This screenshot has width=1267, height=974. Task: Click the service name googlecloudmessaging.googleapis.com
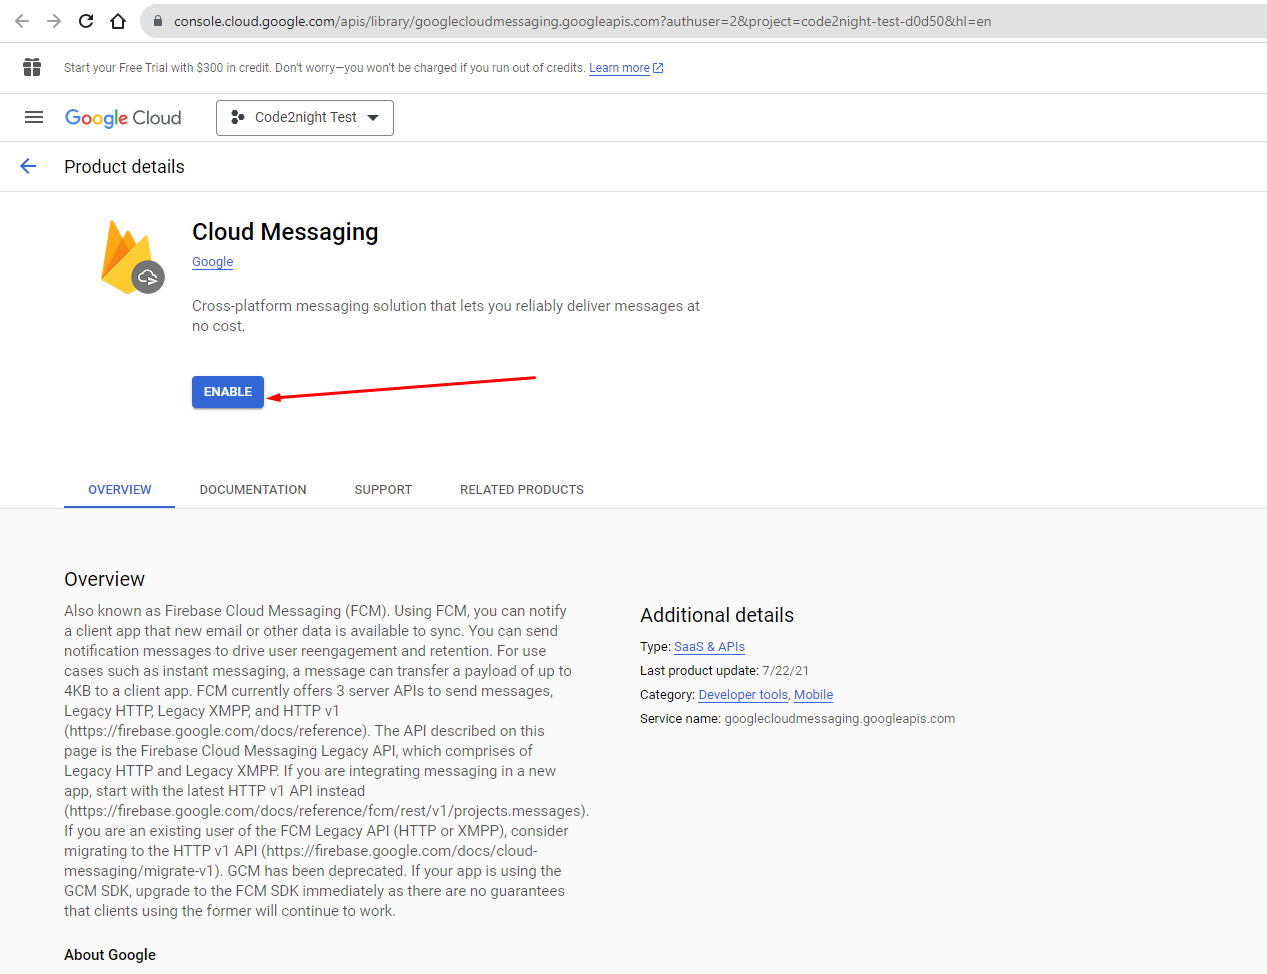pyautogui.click(x=840, y=719)
